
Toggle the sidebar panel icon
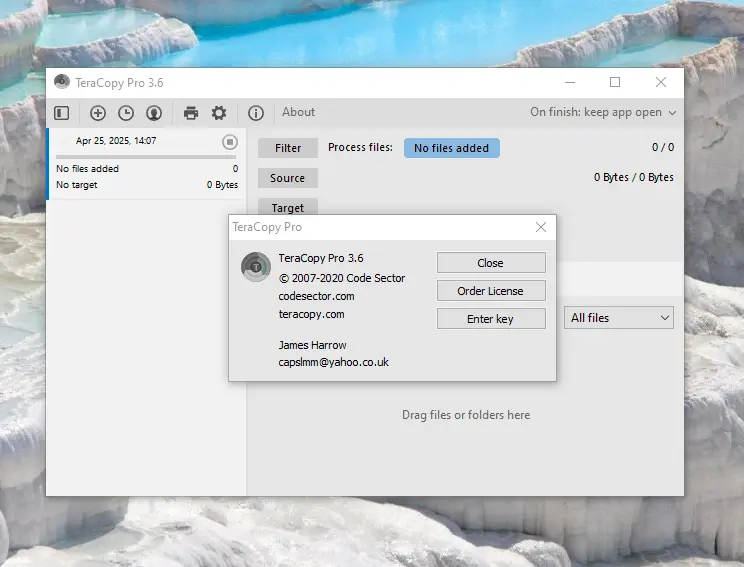click(61, 113)
